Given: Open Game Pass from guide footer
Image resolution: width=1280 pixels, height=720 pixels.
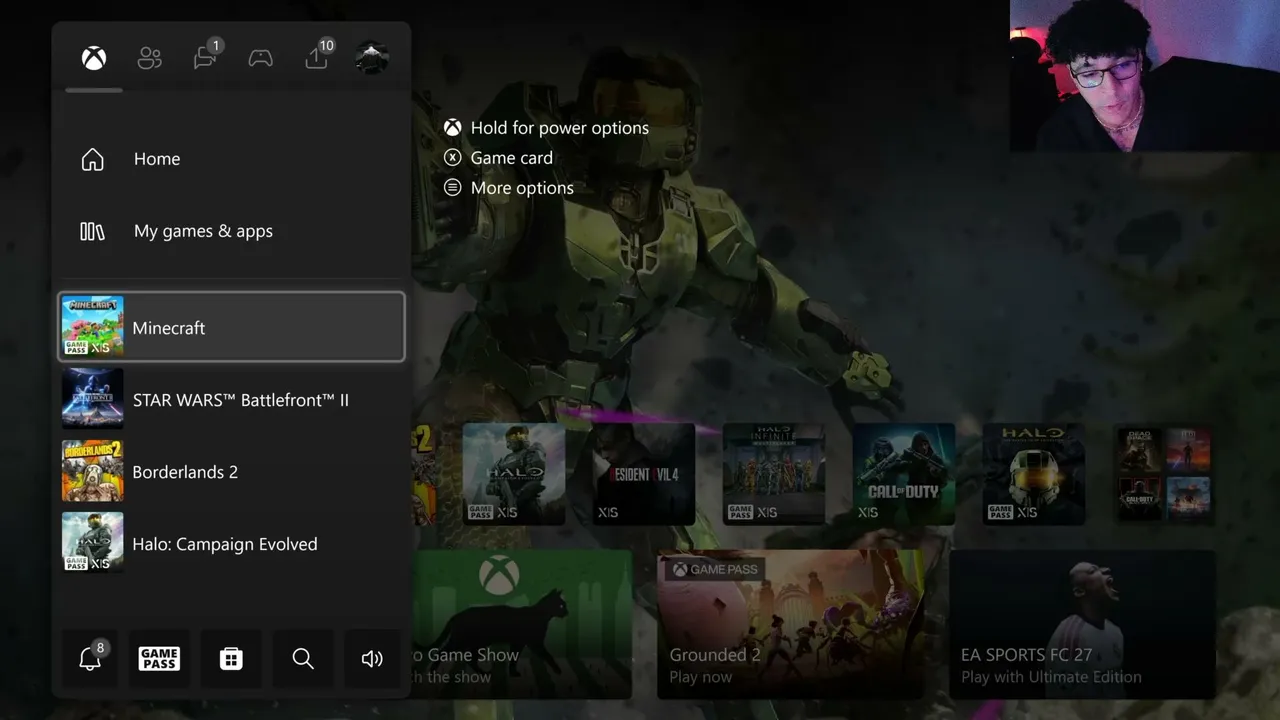Looking at the screenshot, I should click(159, 658).
